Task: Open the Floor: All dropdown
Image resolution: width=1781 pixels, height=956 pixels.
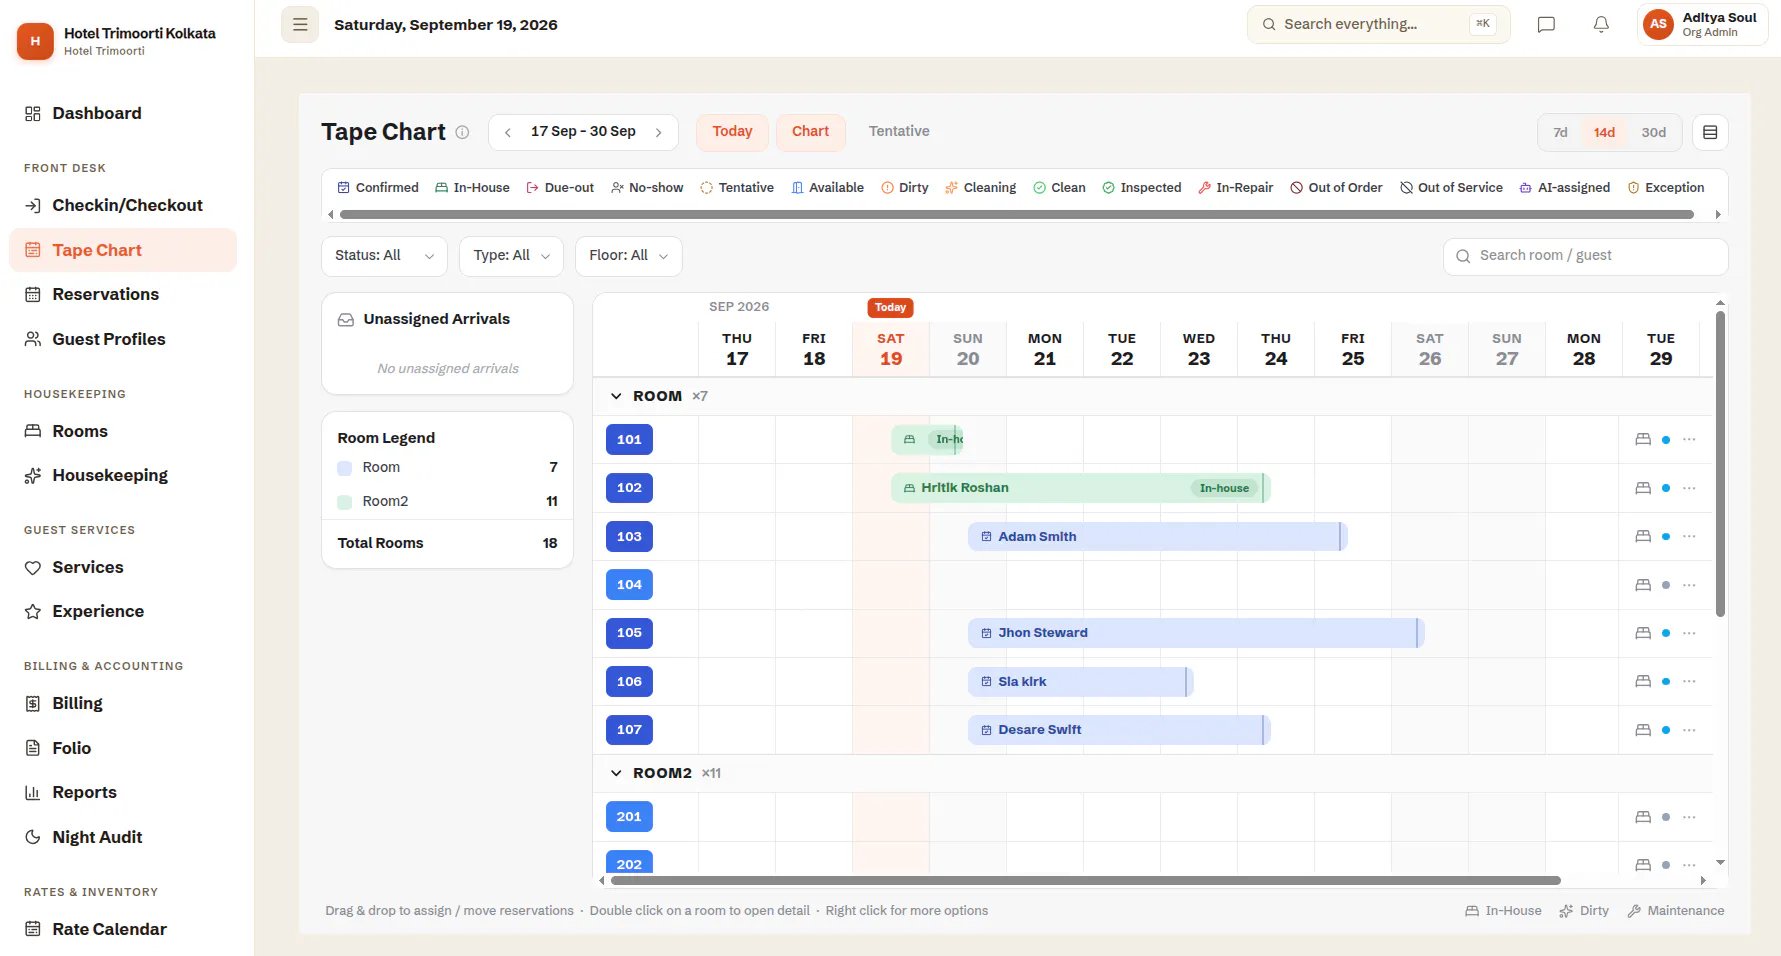Action: click(x=628, y=256)
